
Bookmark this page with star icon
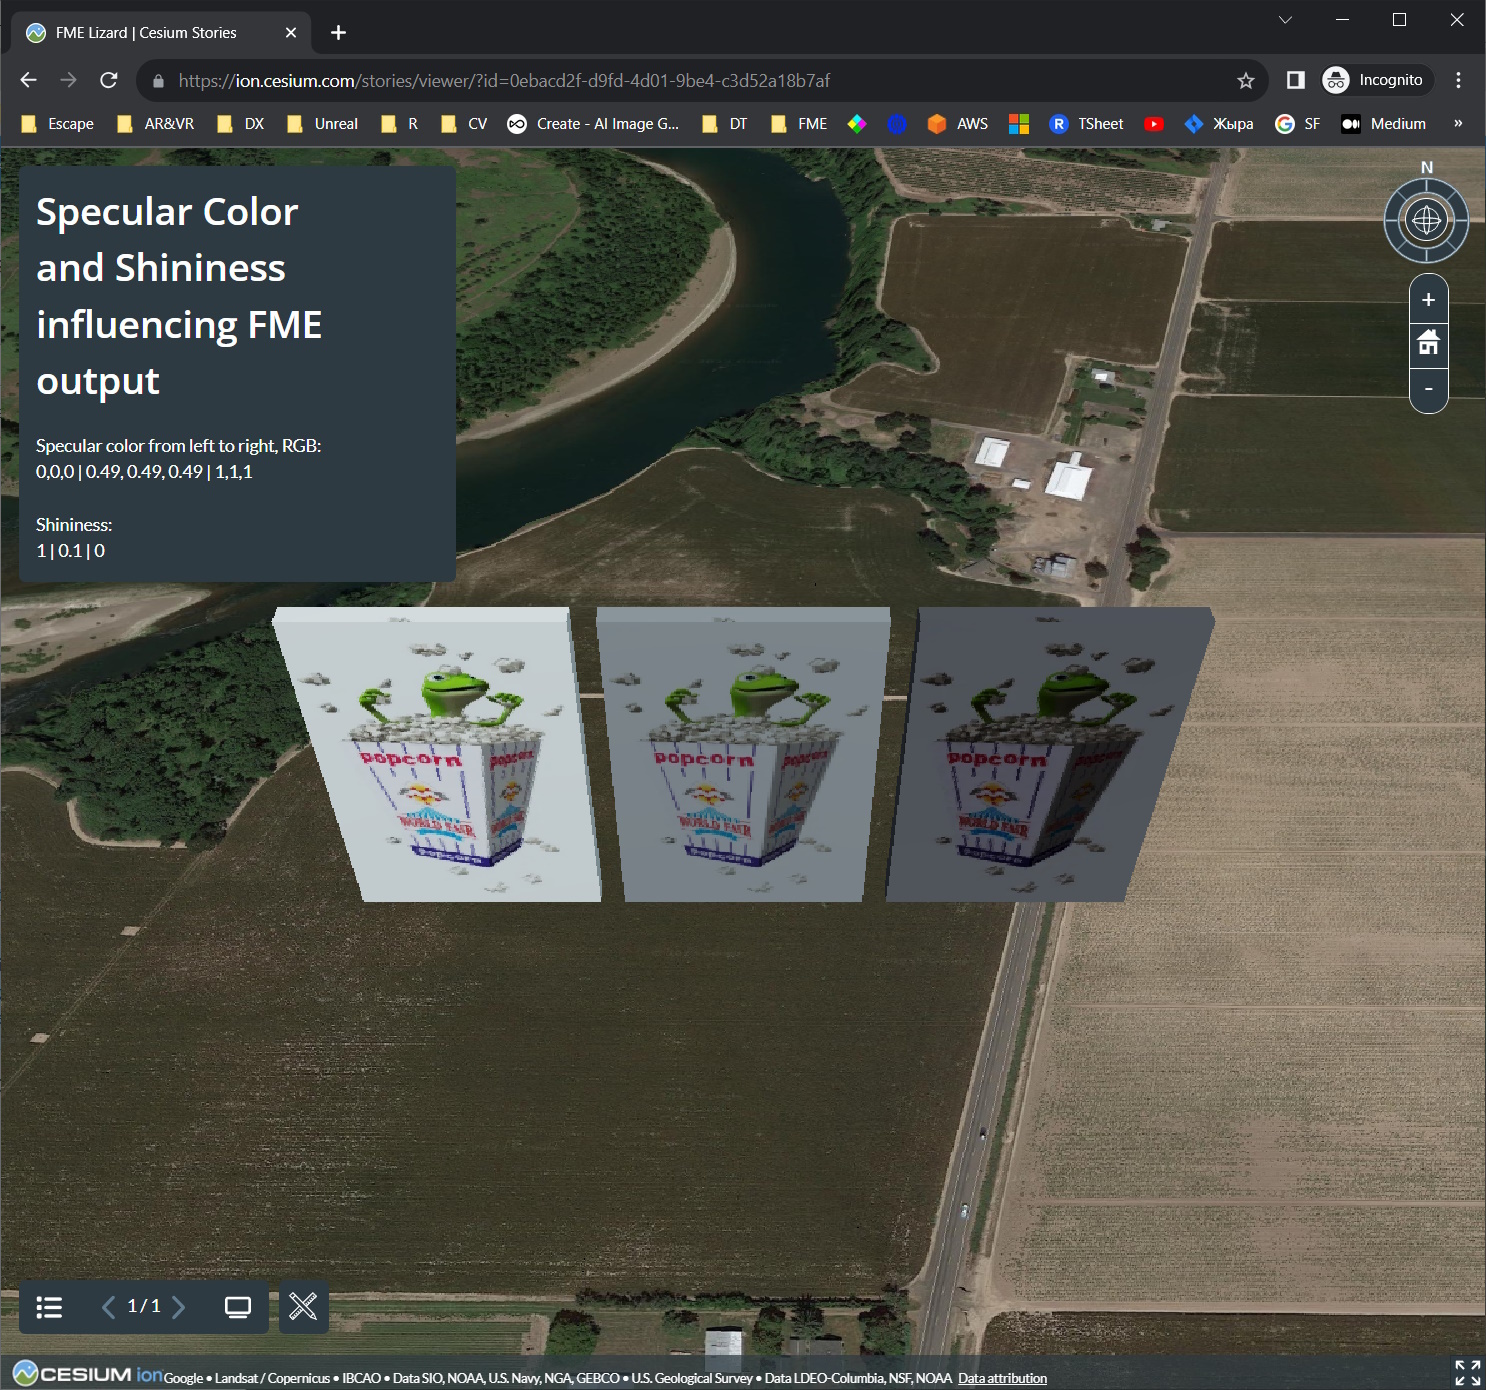click(x=1245, y=80)
